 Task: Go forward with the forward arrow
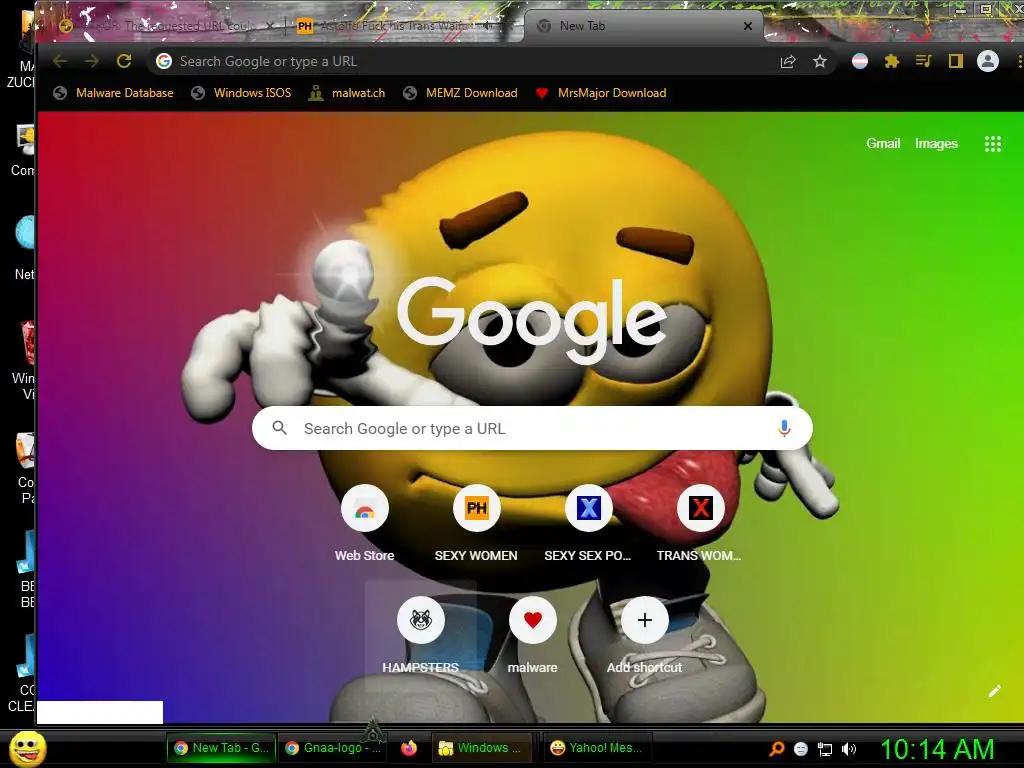[x=92, y=61]
